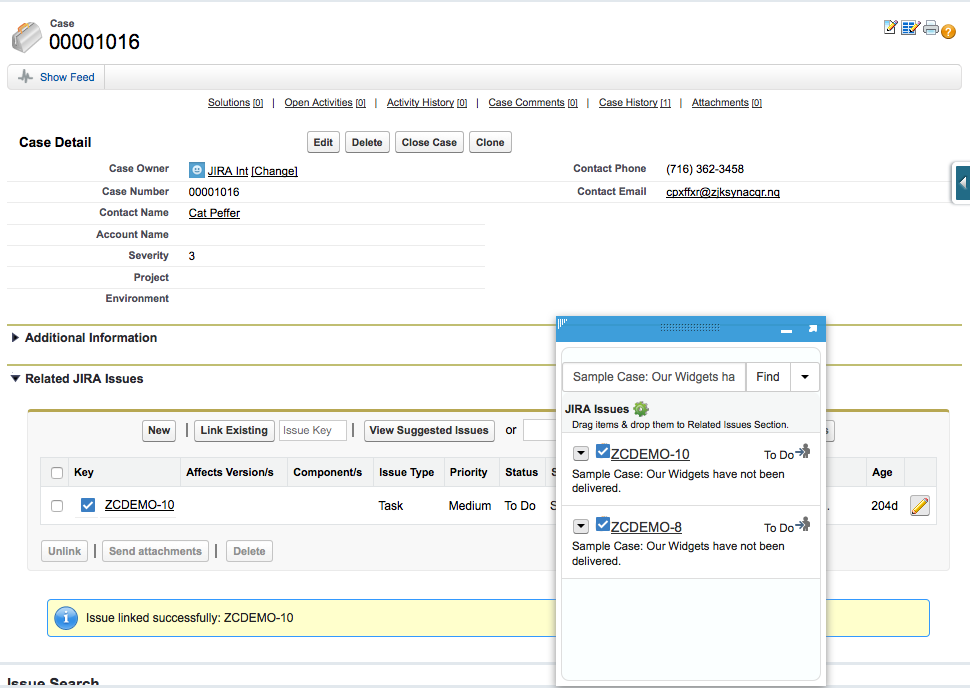Click the Issue Key input field
The image size is (970, 688).
312,430
